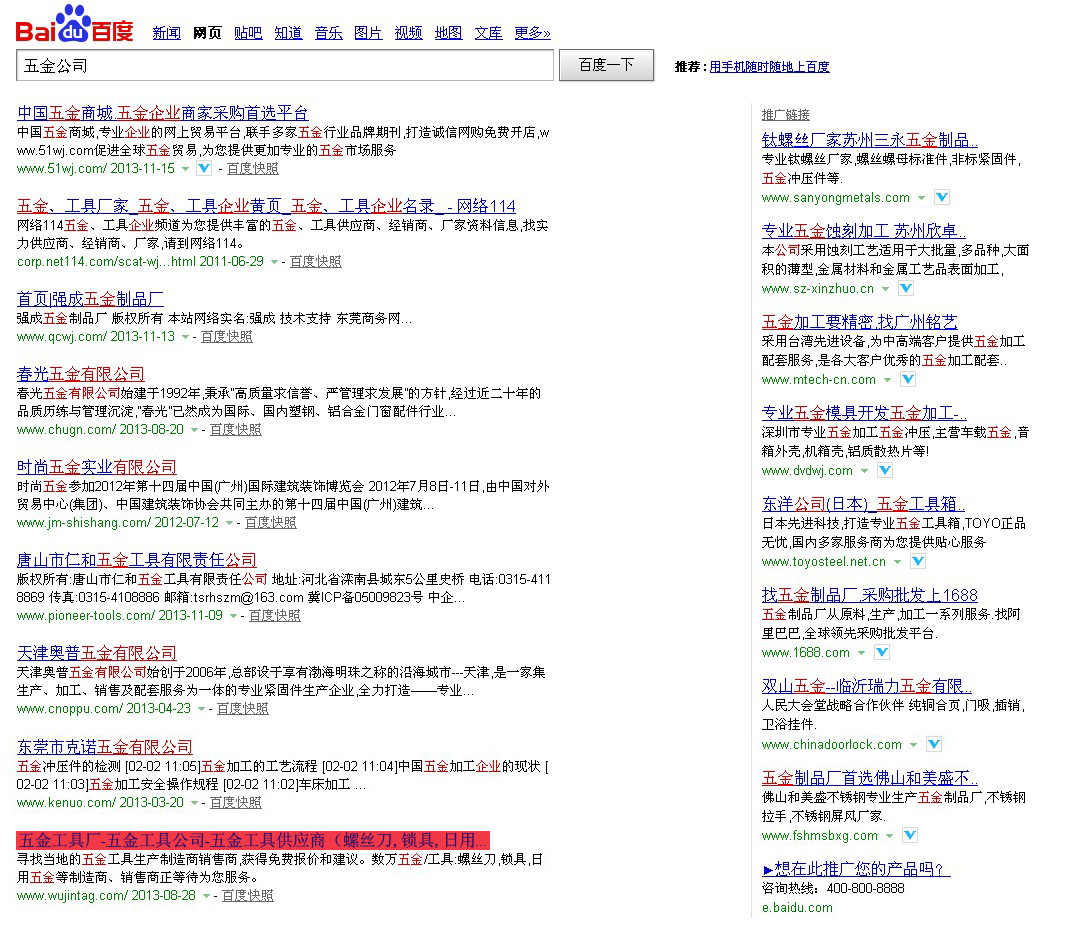Switch to the 图片 tab
Viewport: 1090px width, 945px height.
coord(368,33)
